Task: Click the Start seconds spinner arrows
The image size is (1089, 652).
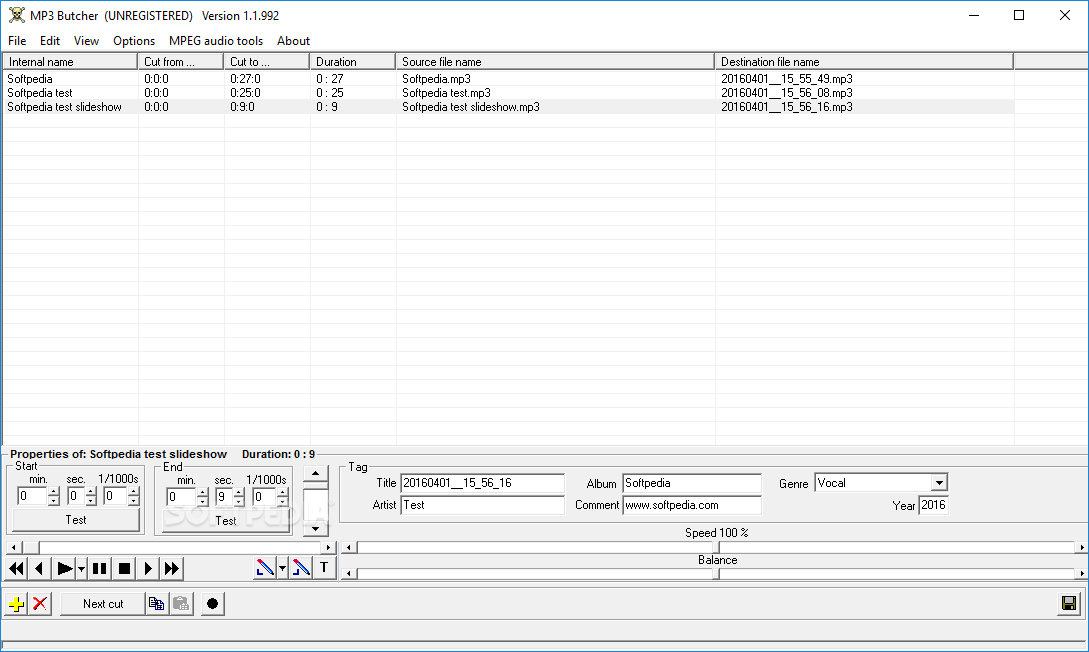Action: [x=91, y=496]
